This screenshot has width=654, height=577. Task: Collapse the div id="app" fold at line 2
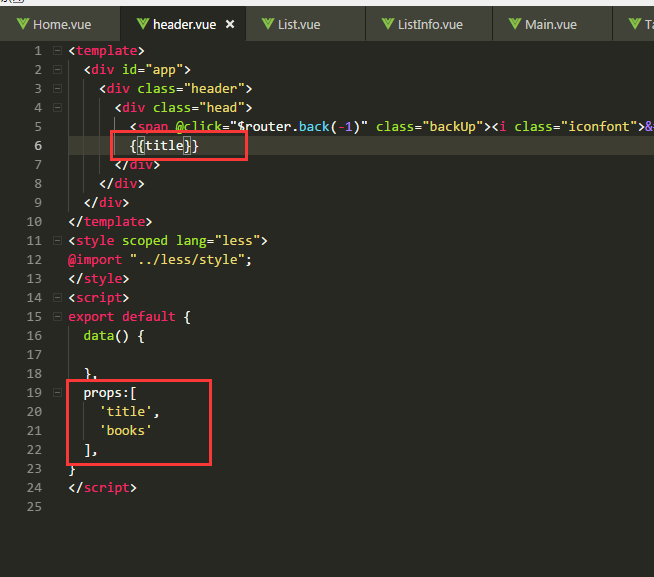click(x=58, y=70)
